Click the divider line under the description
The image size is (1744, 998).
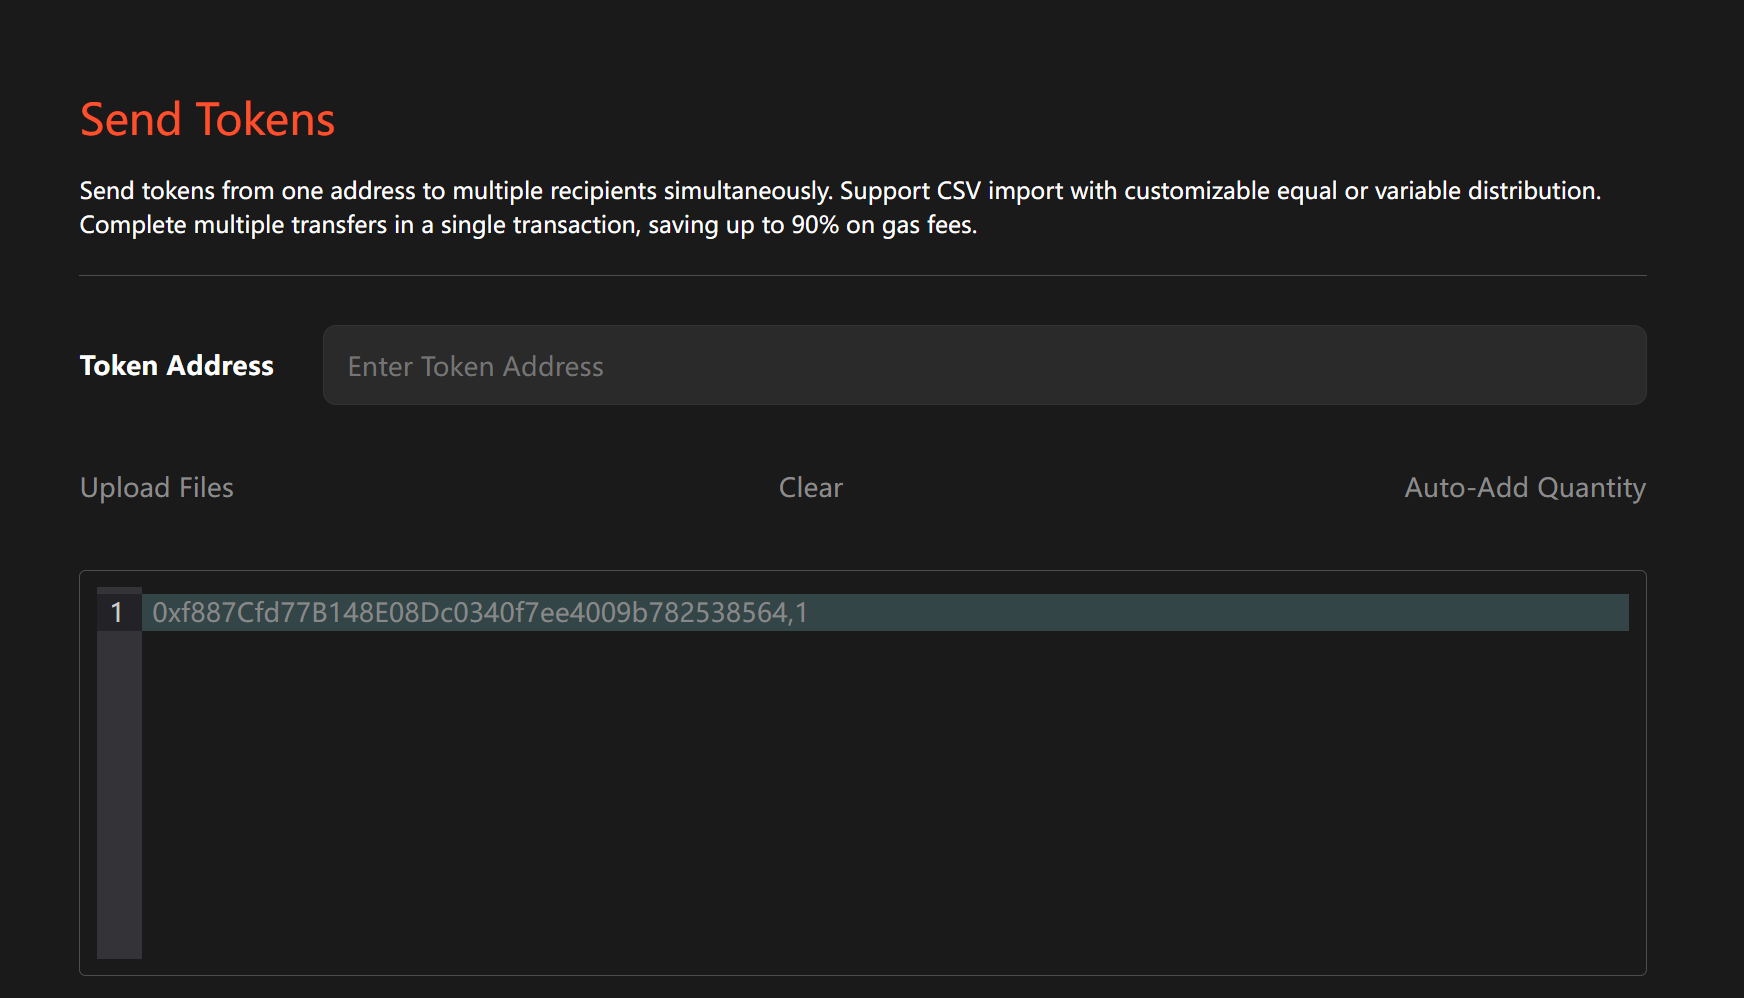(862, 275)
